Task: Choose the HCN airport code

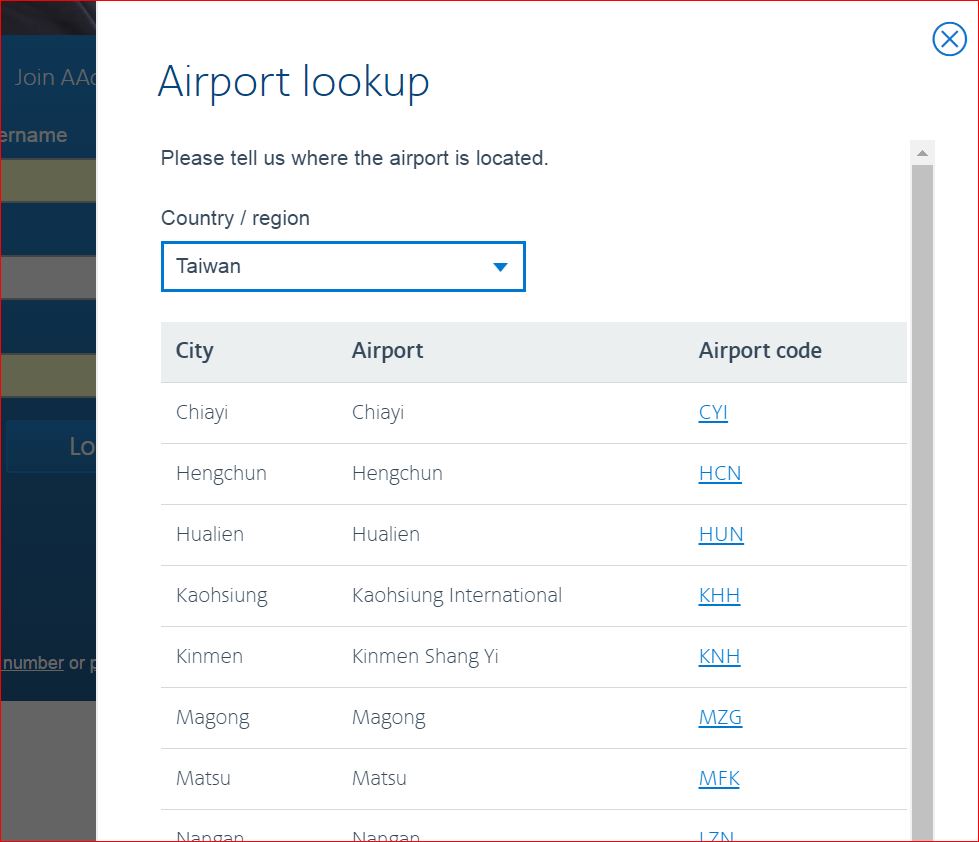Action: click(x=720, y=474)
